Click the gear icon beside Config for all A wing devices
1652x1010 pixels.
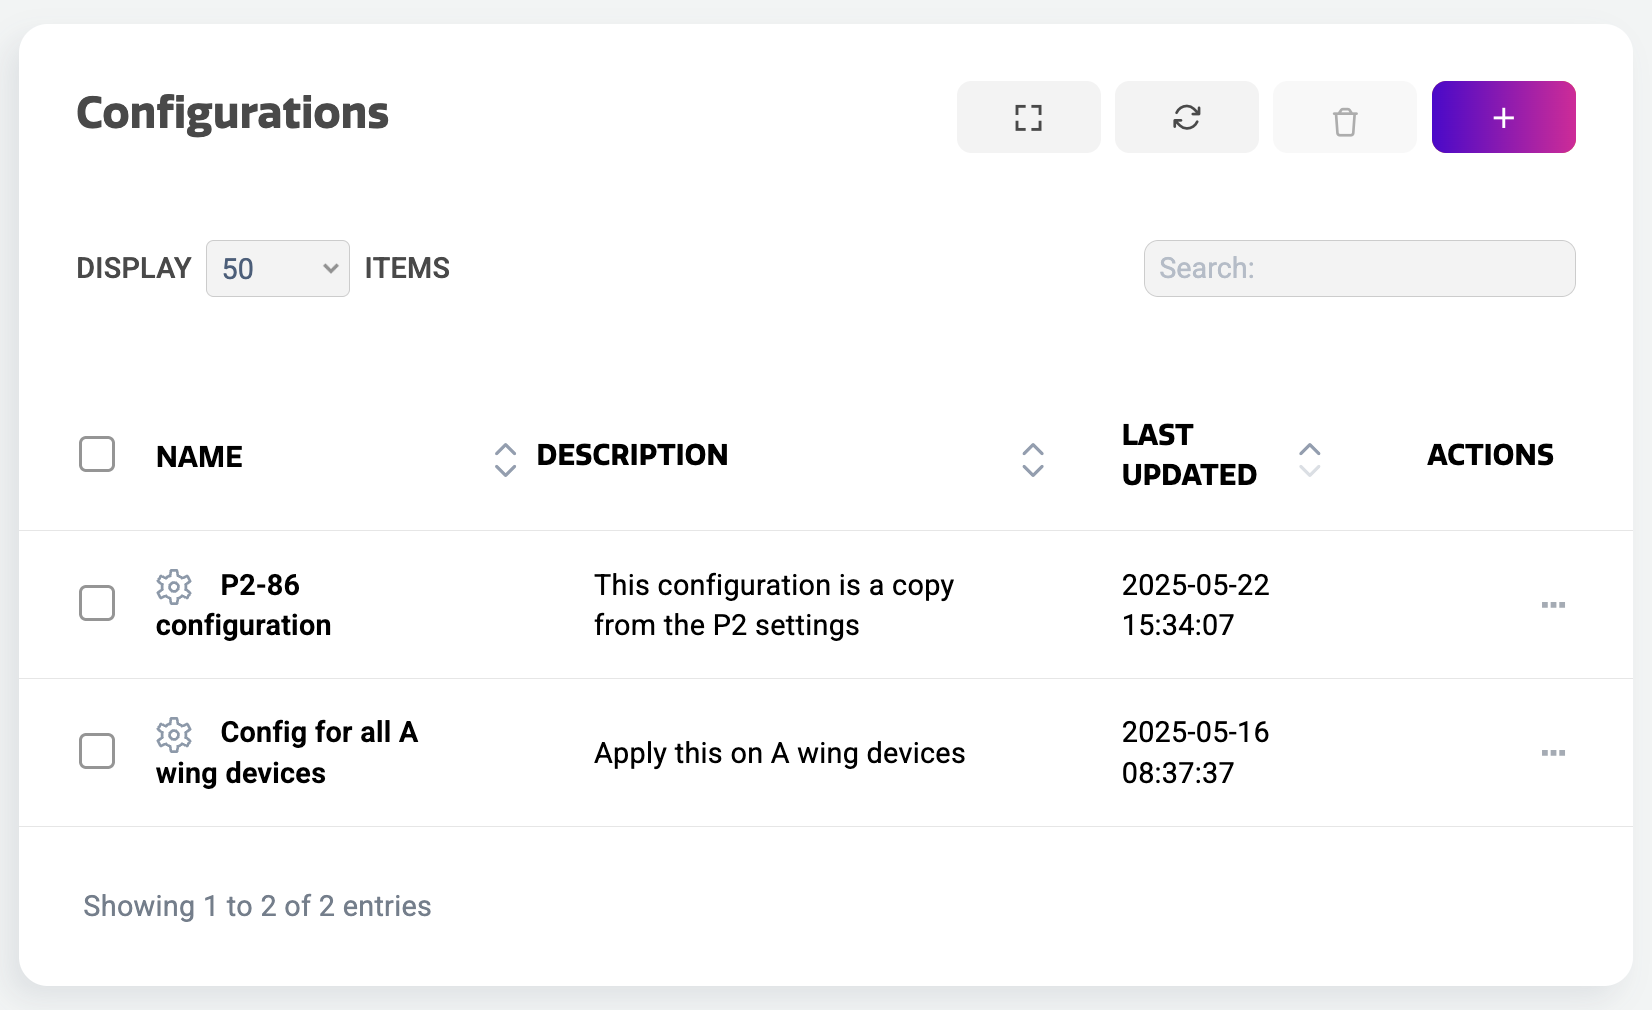click(x=174, y=735)
